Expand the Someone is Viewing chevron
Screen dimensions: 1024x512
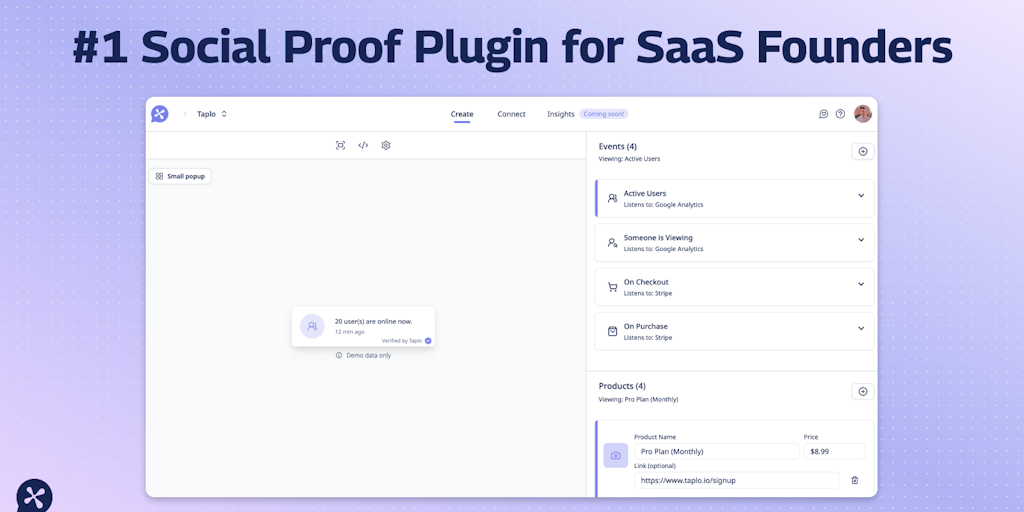tap(861, 240)
